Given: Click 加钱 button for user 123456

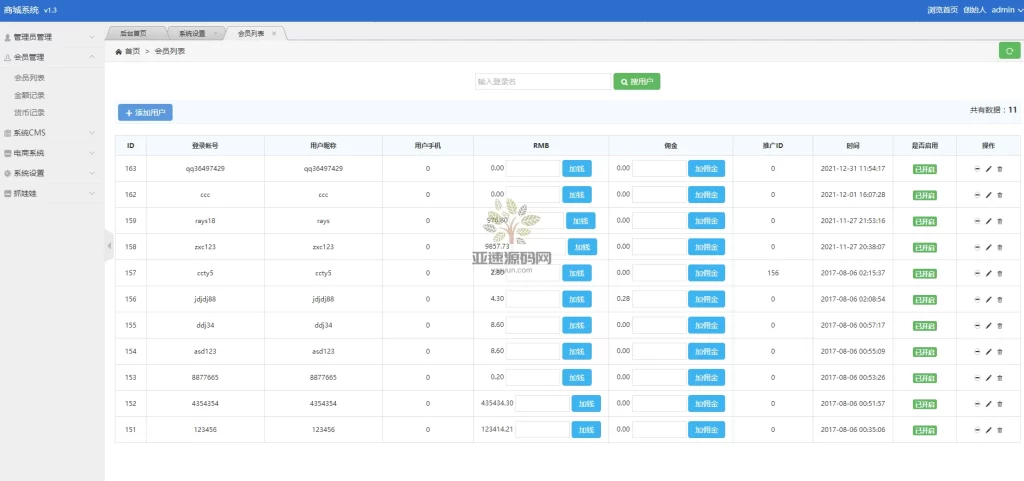Looking at the screenshot, I should 586,430.
